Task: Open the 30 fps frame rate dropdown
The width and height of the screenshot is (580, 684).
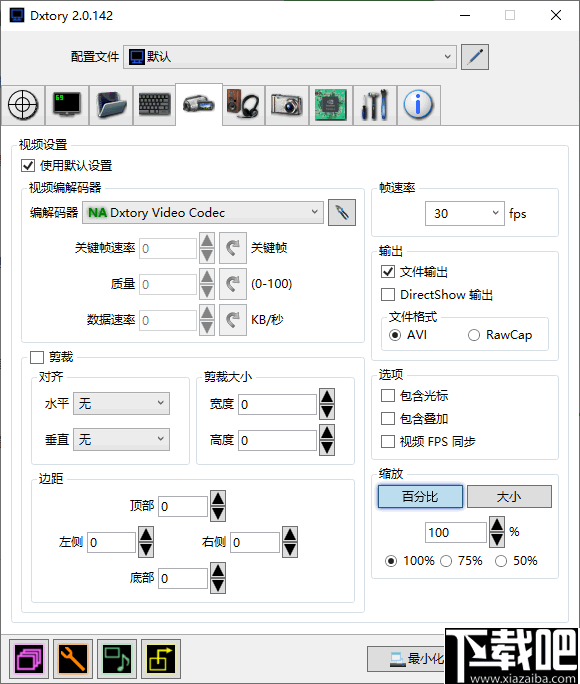Action: click(464, 213)
